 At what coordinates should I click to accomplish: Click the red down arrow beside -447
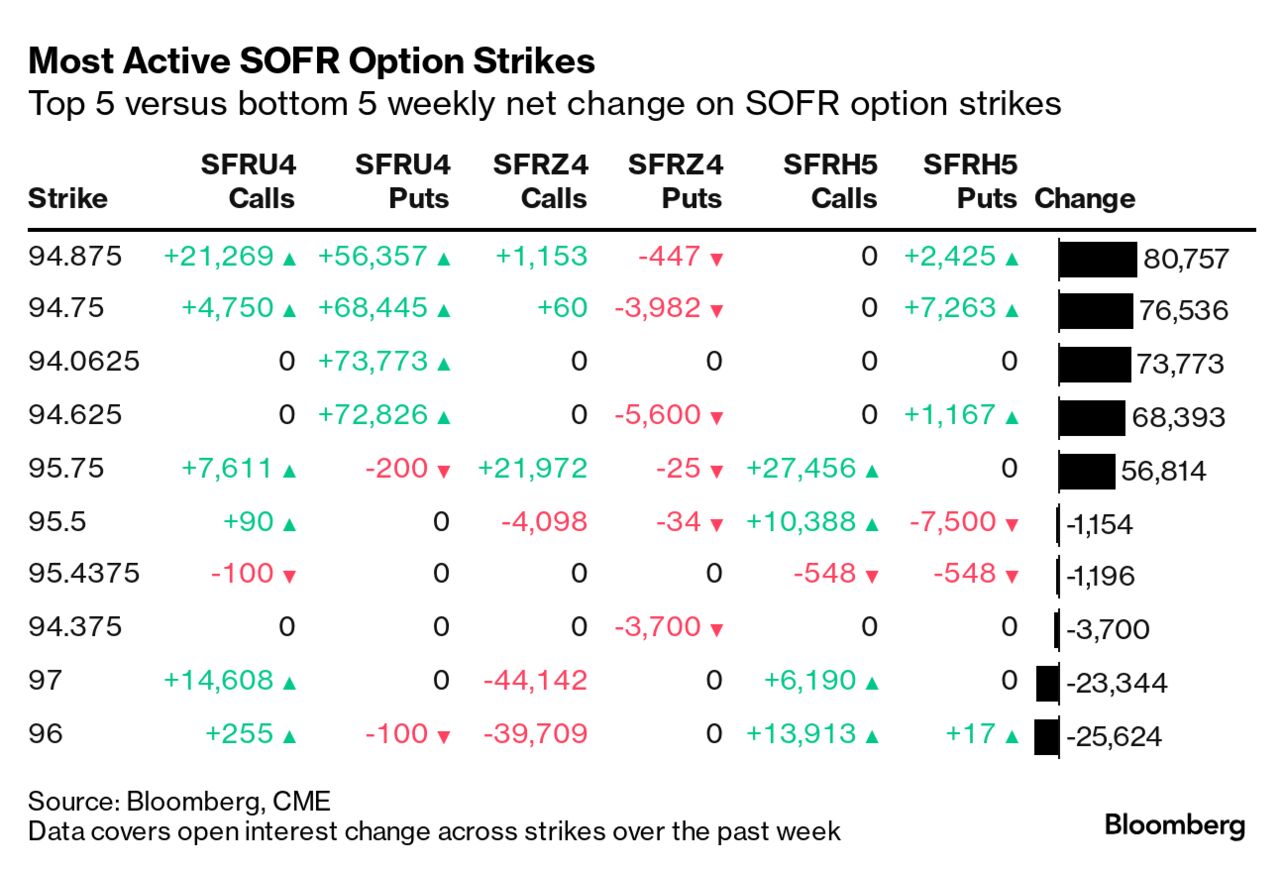716,258
